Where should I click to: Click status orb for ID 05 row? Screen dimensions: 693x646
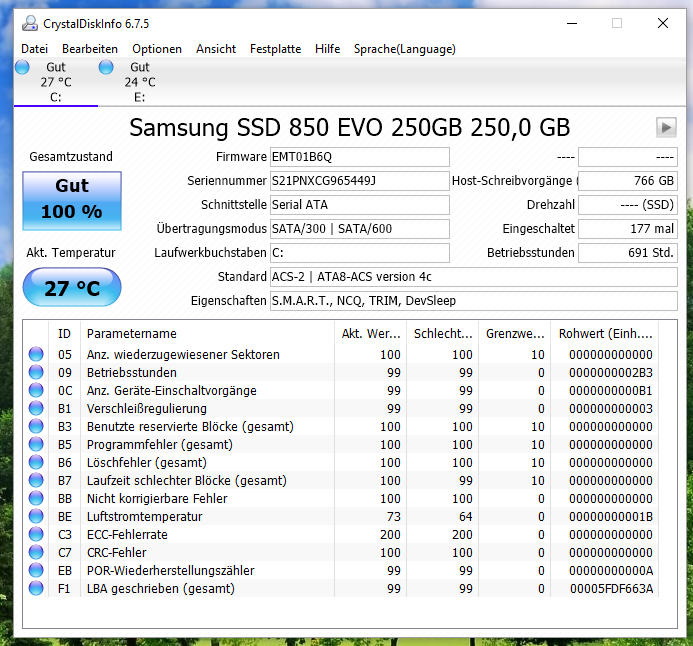click(36, 354)
